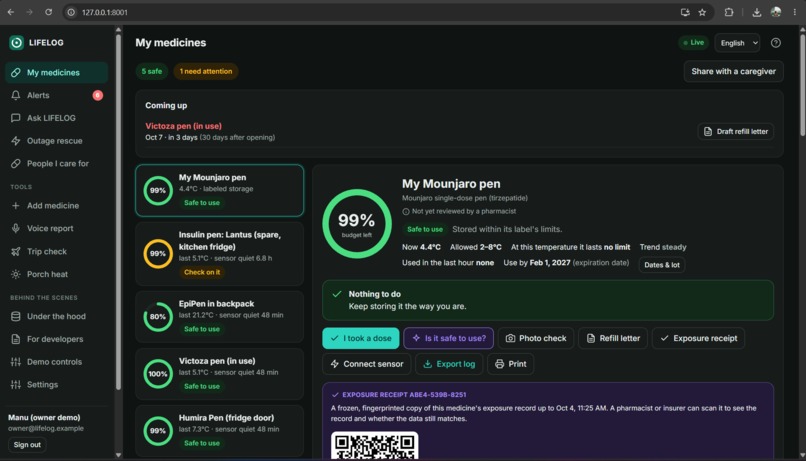Click Victoza pen 100% budget ring
The width and height of the screenshot is (806, 461).
pos(158,374)
